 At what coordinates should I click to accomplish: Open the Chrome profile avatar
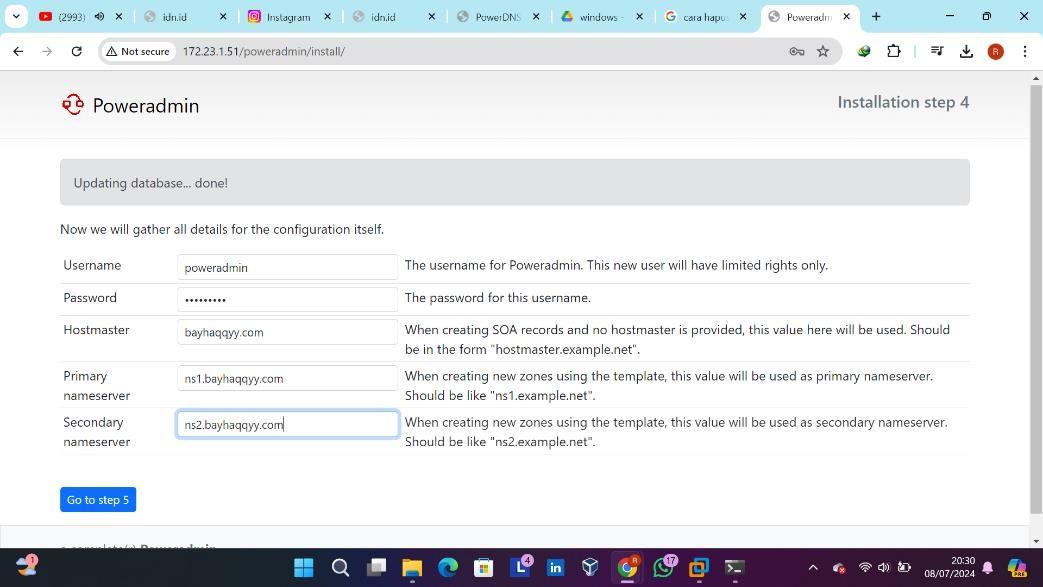click(x=995, y=51)
